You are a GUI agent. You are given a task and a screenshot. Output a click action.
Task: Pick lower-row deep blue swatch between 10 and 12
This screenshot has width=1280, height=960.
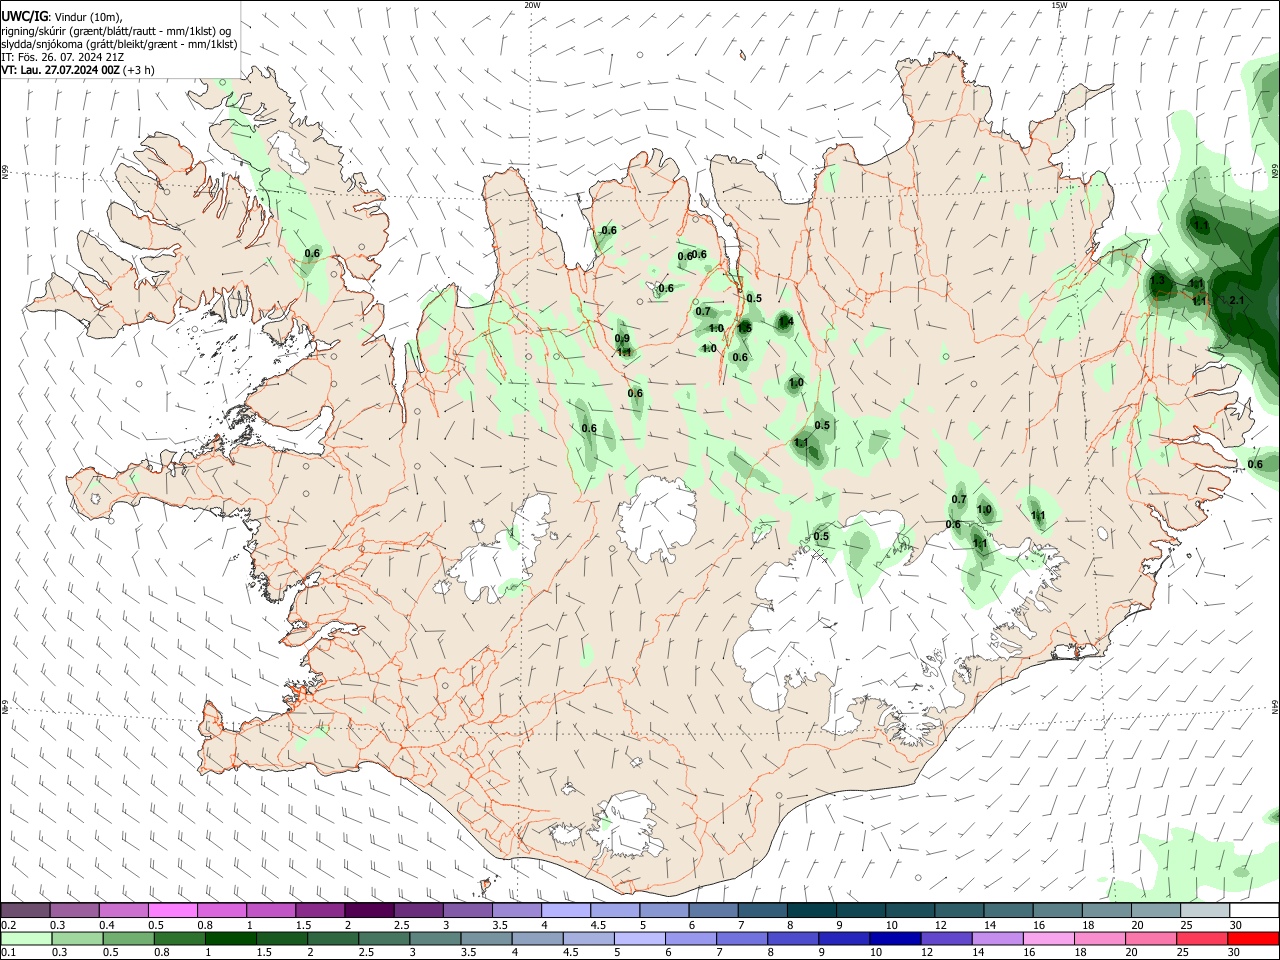tap(896, 938)
